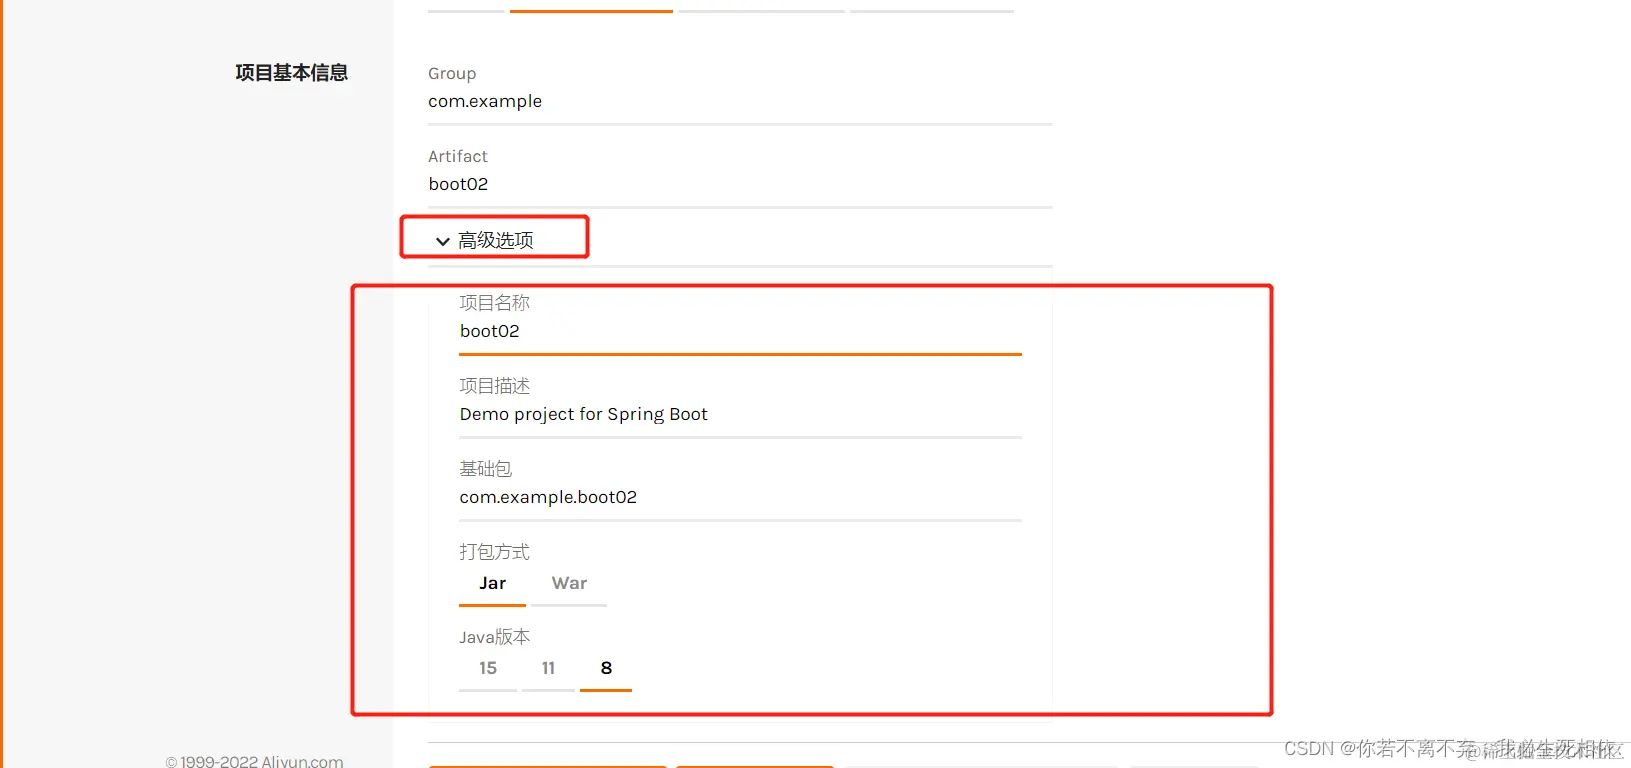Focus the 基础包 field com.example.boot02
Image resolution: width=1631 pixels, height=768 pixels.
(x=740, y=498)
